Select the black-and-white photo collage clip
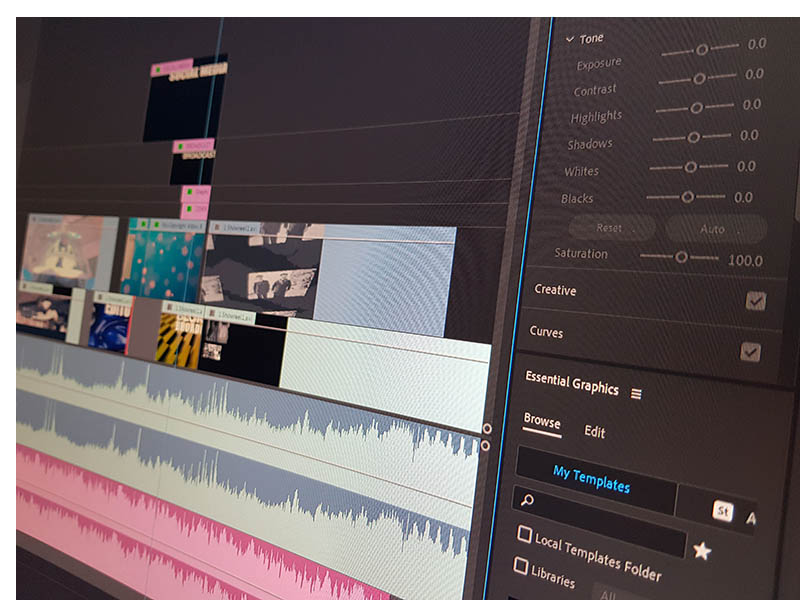The height and width of the screenshot is (600, 800). [261, 270]
